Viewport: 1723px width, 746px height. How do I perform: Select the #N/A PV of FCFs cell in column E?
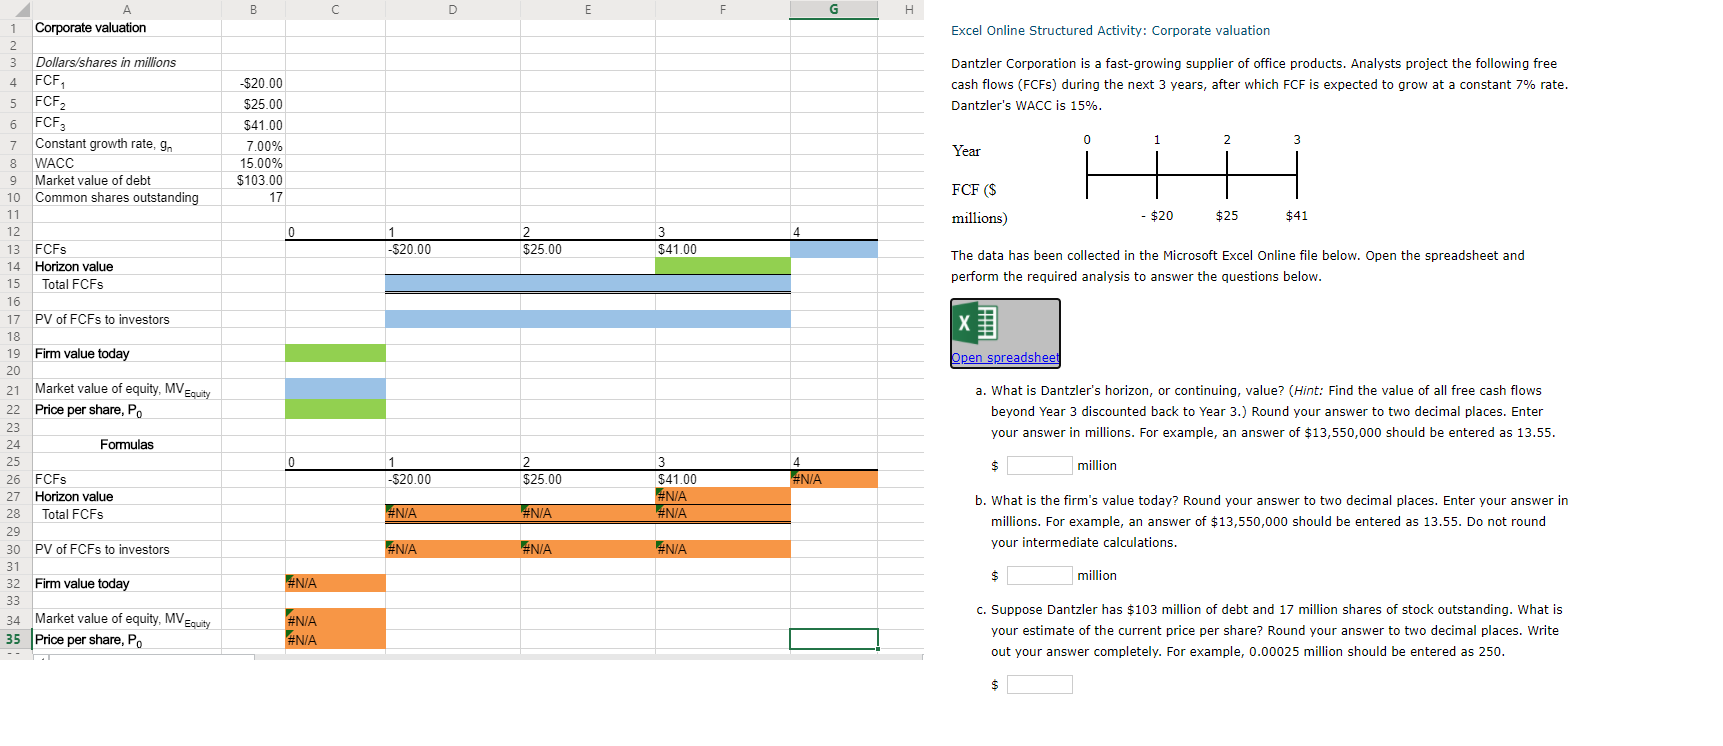[x=588, y=549]
